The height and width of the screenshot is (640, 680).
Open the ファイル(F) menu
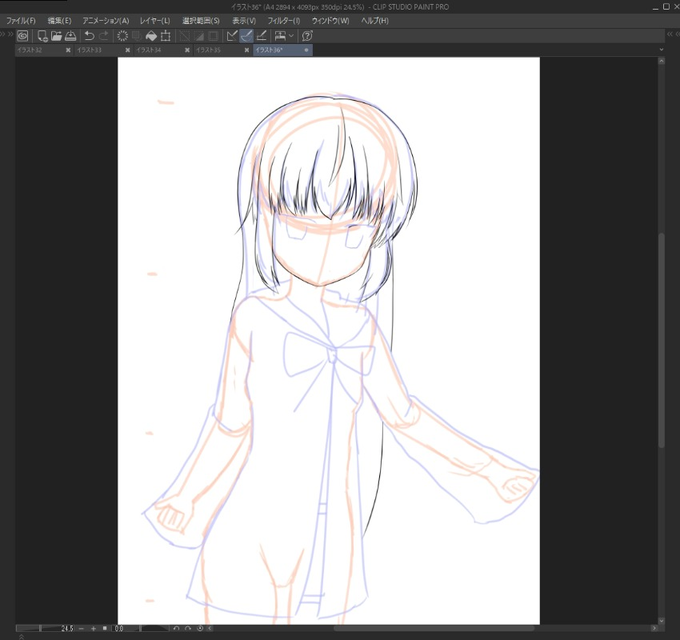click(20, 21)
